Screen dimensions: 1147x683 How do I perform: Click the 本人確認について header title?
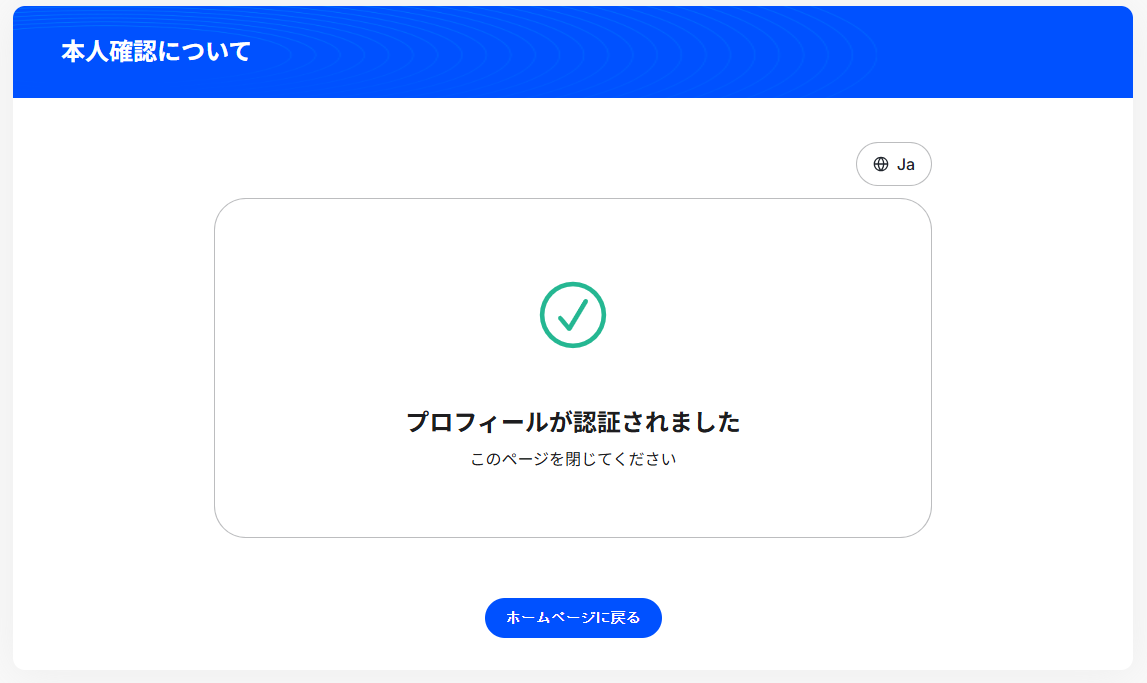pos(155,52)
